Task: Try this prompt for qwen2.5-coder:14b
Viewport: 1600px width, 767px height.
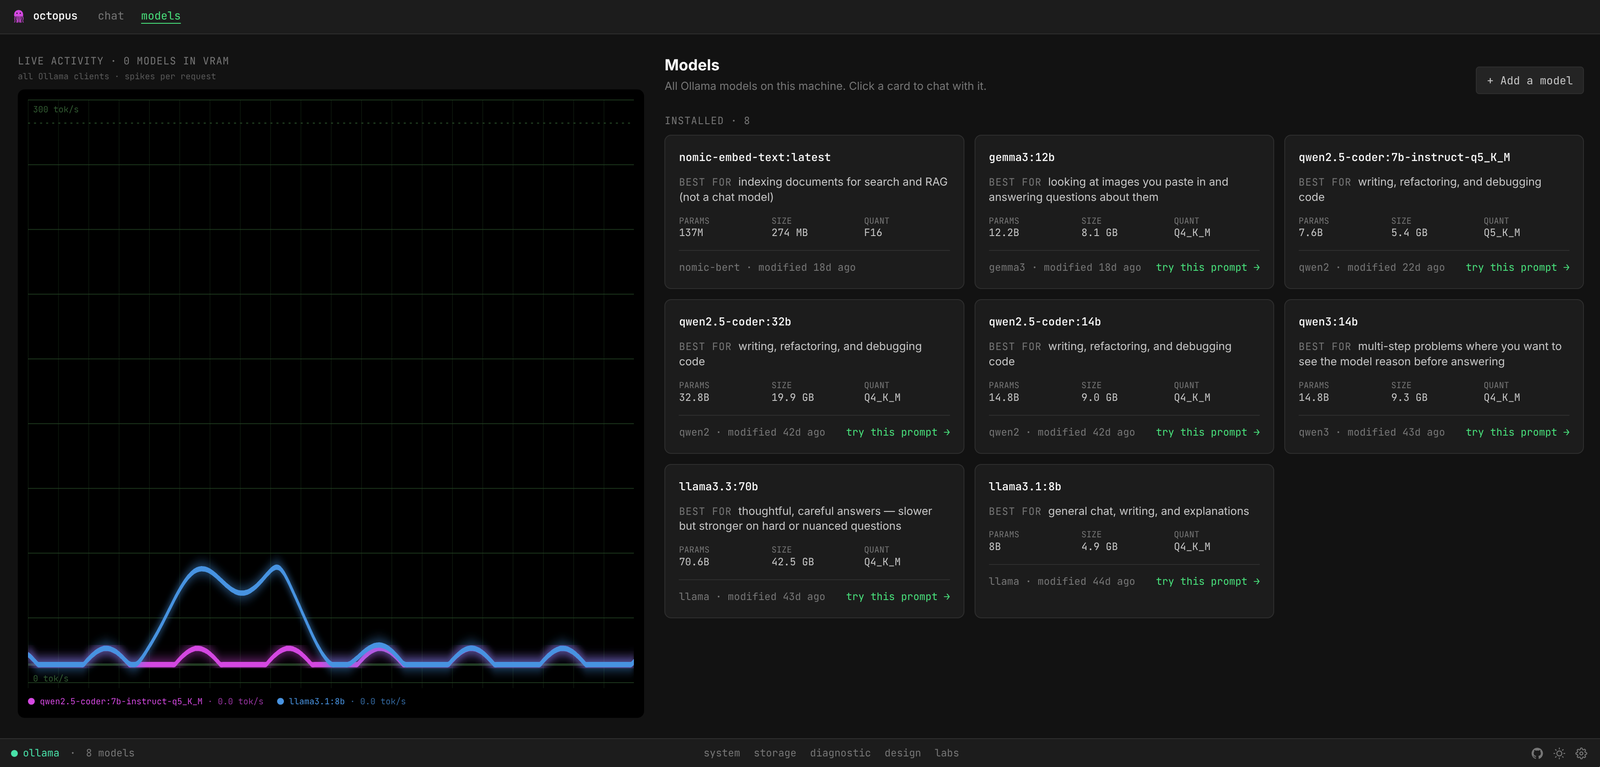Action: (1208, 433)
